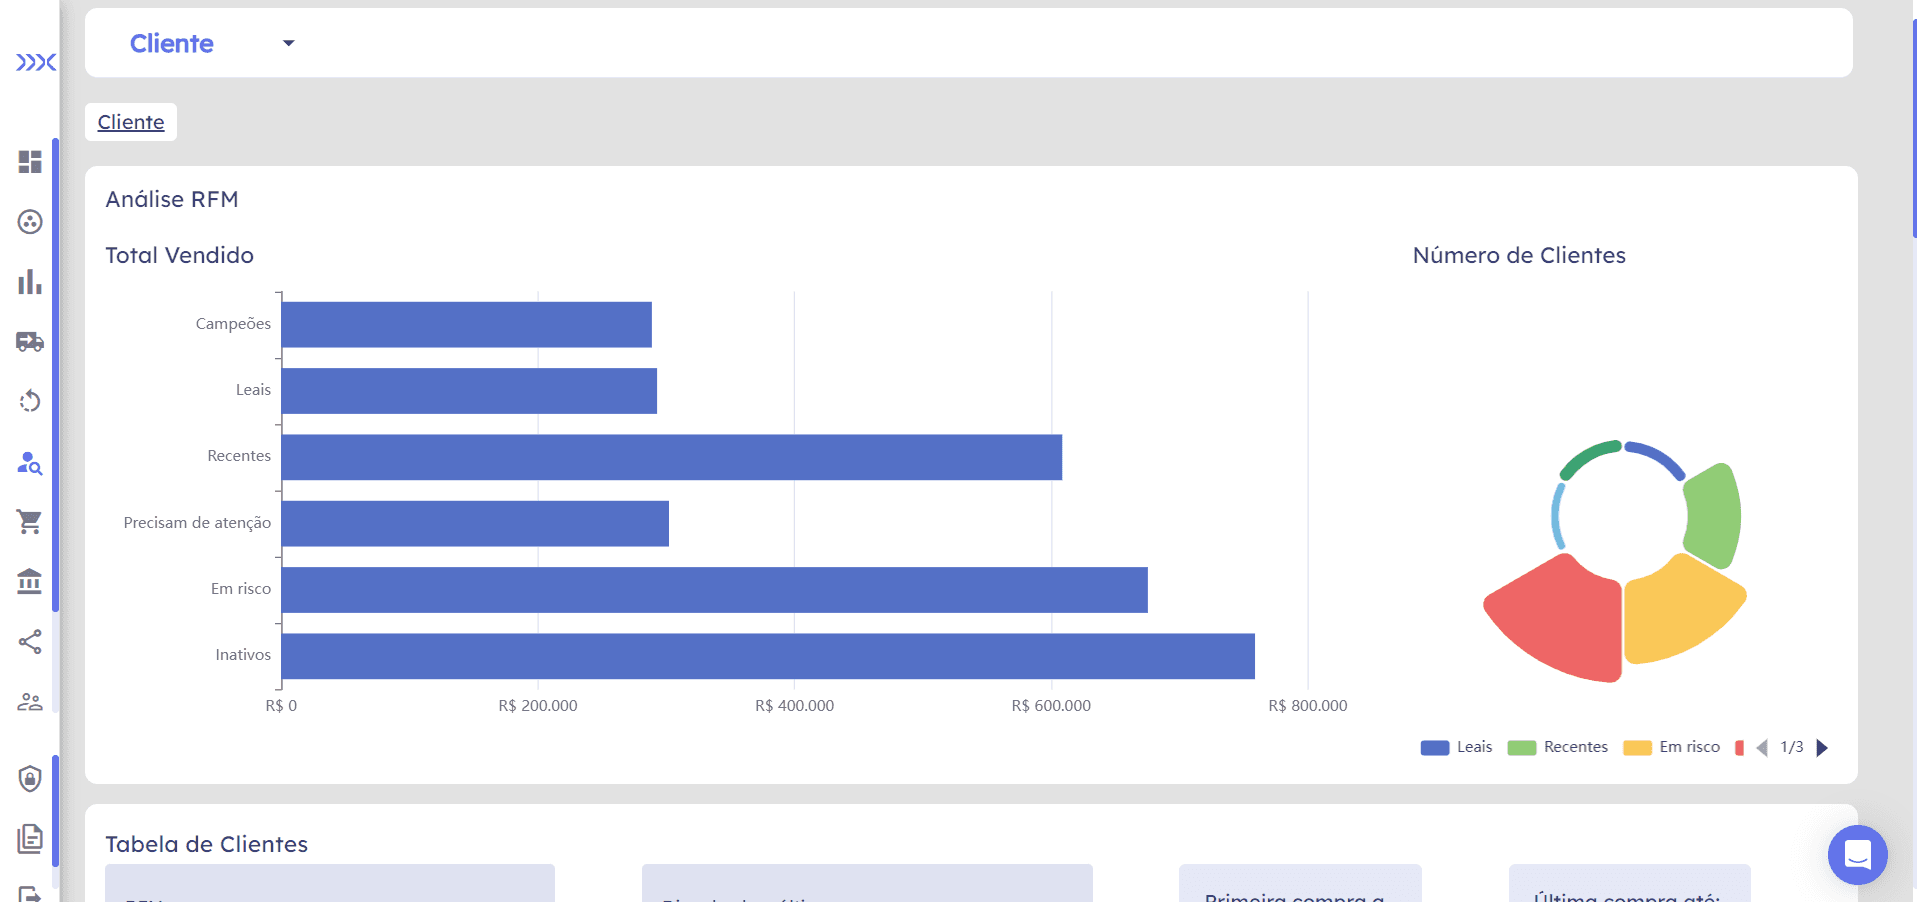The width and height of the screenshot is (1917, 902).
Task: Click the Recentes bar in chart
Action: coord(672,457)
